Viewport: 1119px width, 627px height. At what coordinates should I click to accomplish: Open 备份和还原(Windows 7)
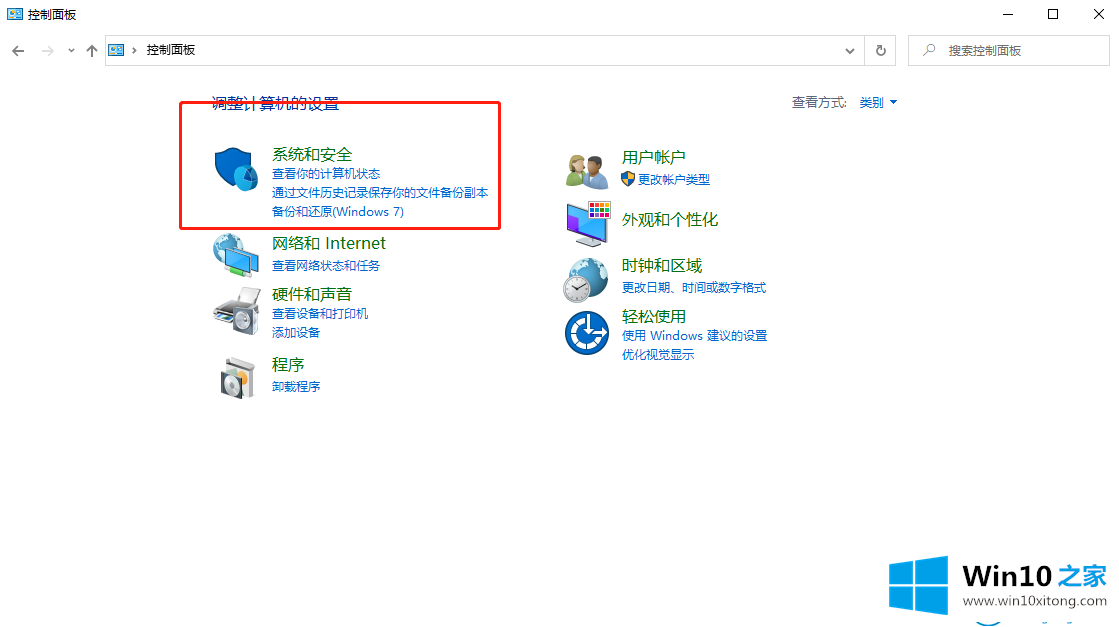[x=338, y=212]
